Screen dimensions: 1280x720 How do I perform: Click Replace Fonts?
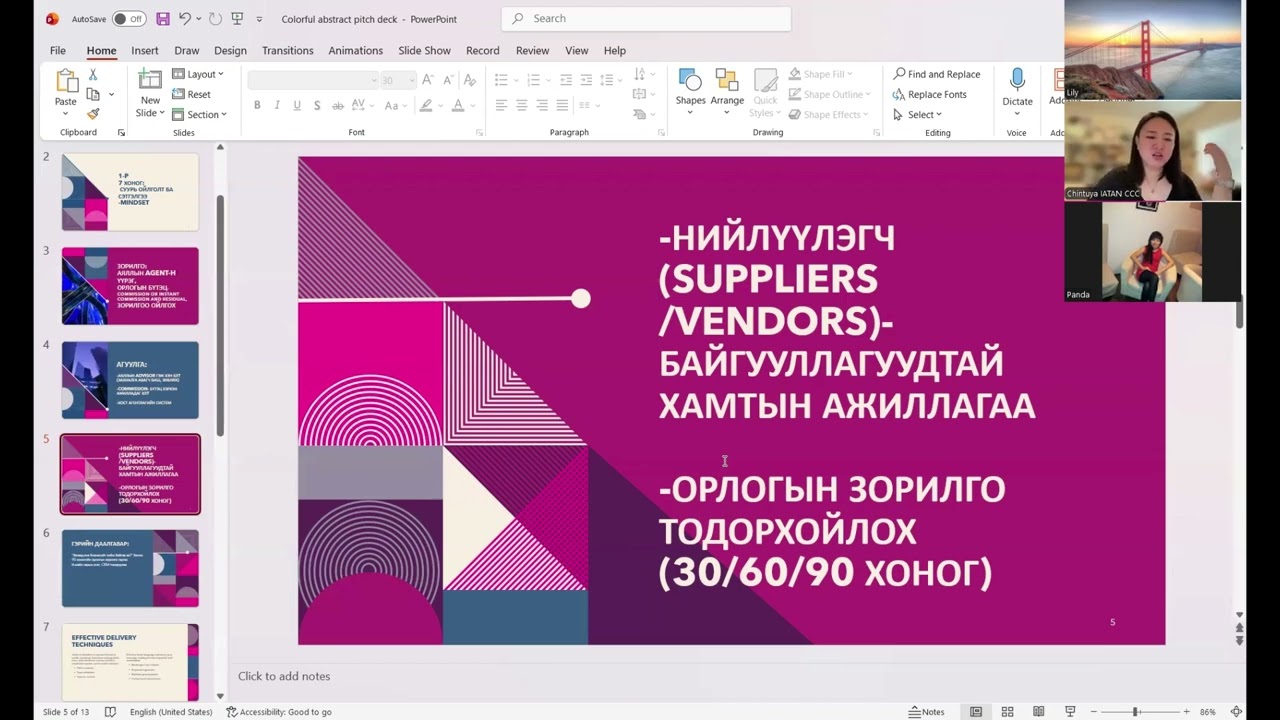pos(929,94)
